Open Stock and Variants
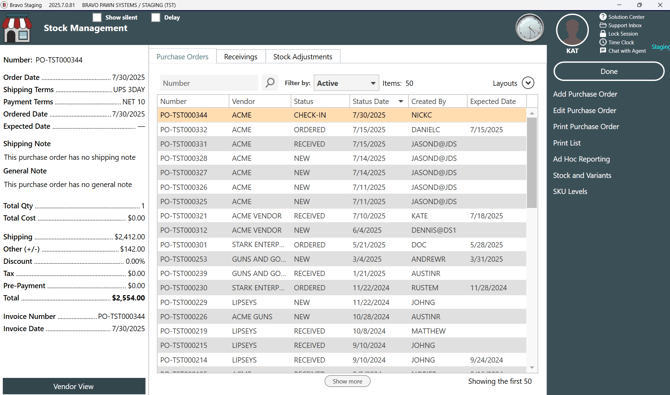 (x=582, y=175)
